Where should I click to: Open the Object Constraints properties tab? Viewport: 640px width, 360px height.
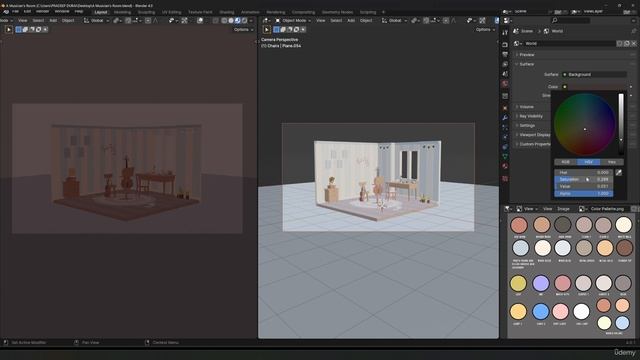click(x=505, y=147)
